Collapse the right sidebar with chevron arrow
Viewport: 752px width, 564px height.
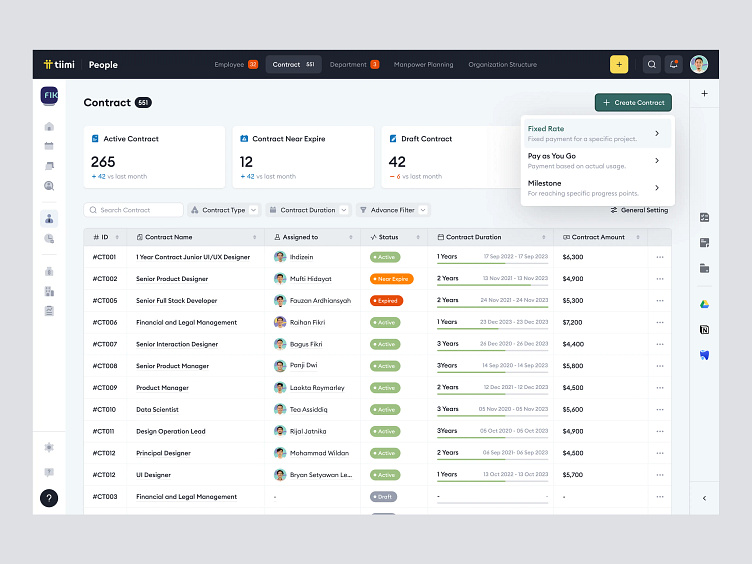coord(704,498)
